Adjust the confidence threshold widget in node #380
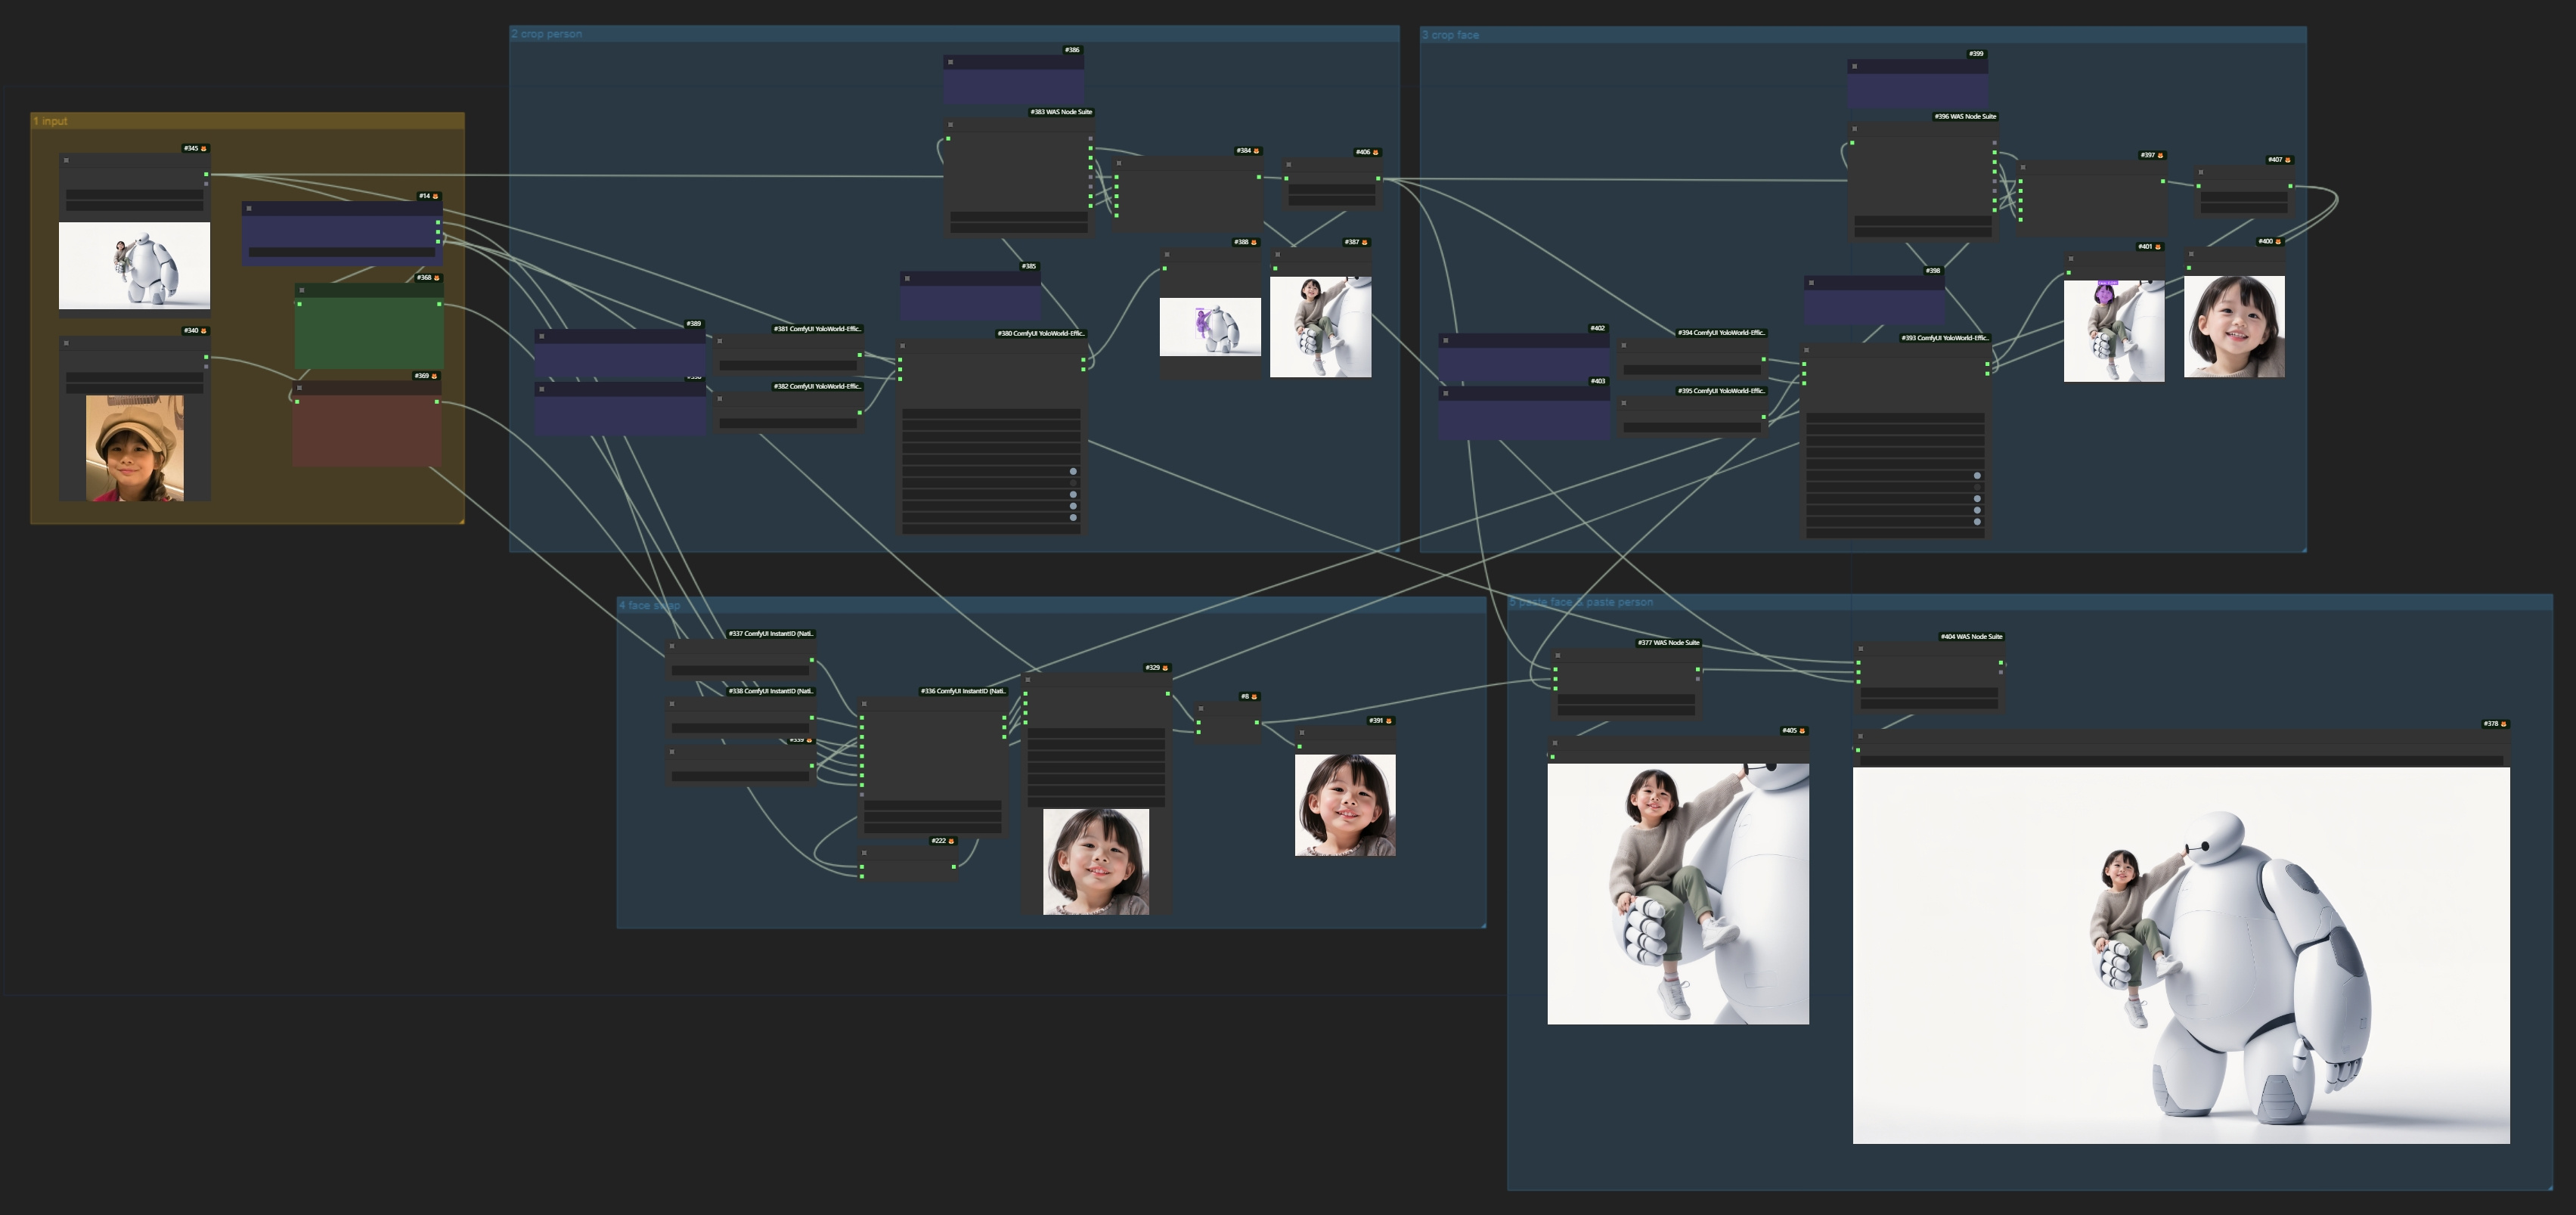The width and height of the screenshot is (2576, 1215). (992, 425)
